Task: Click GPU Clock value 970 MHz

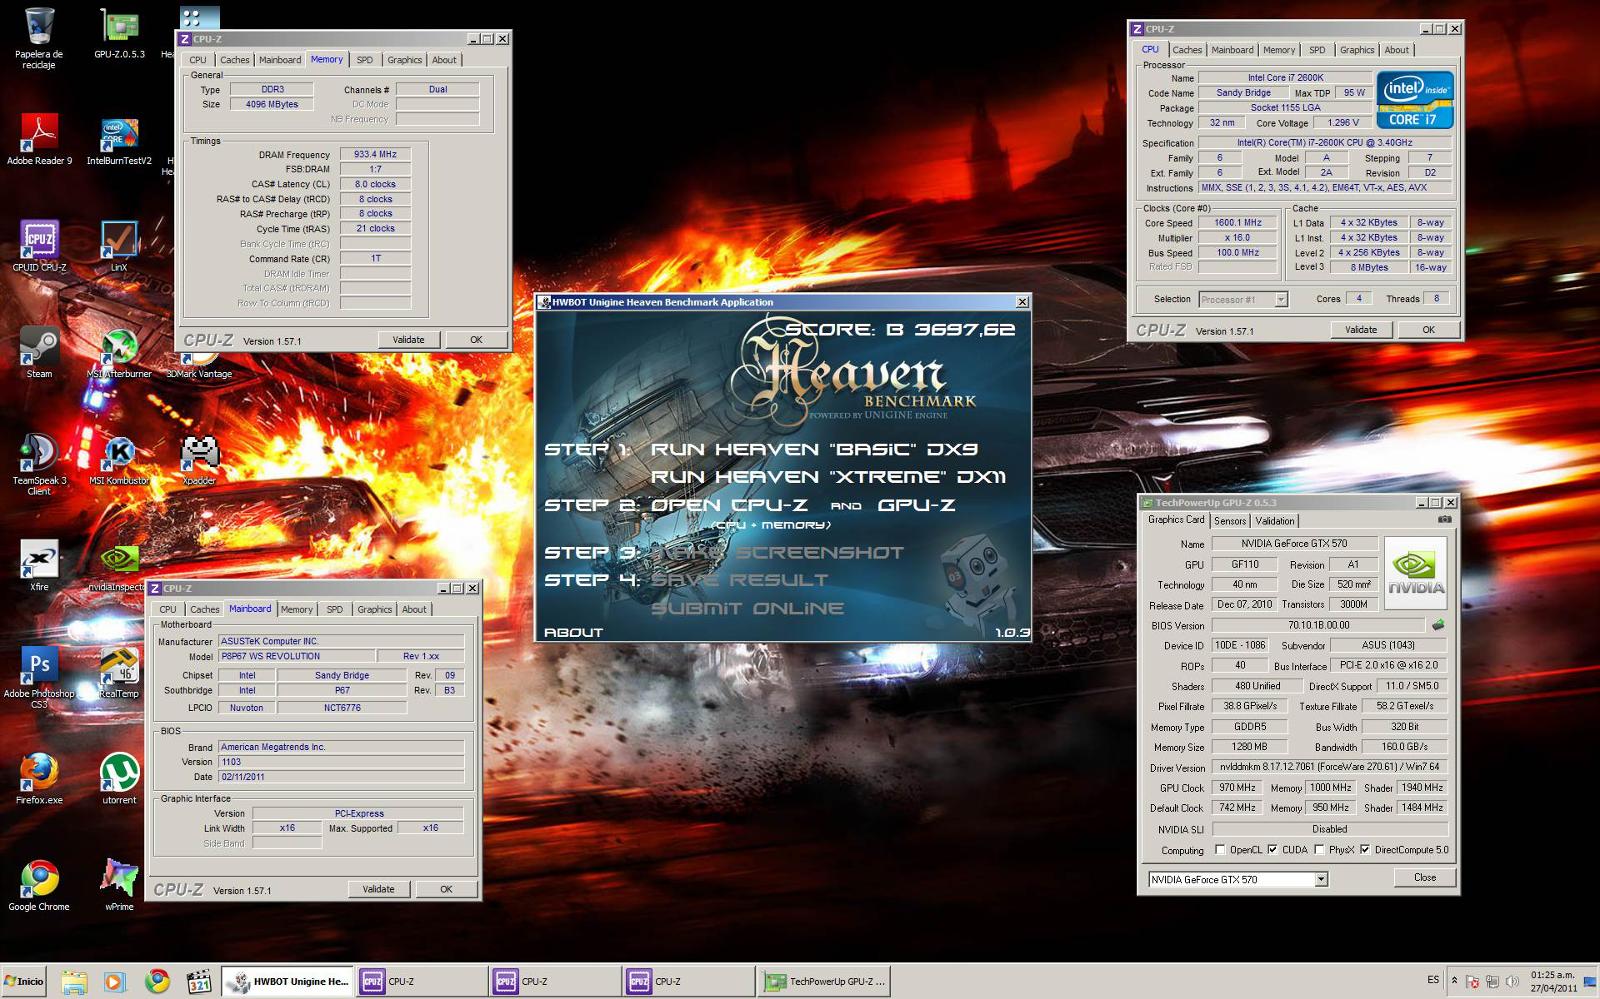Action: click(x=1237, y=787)
